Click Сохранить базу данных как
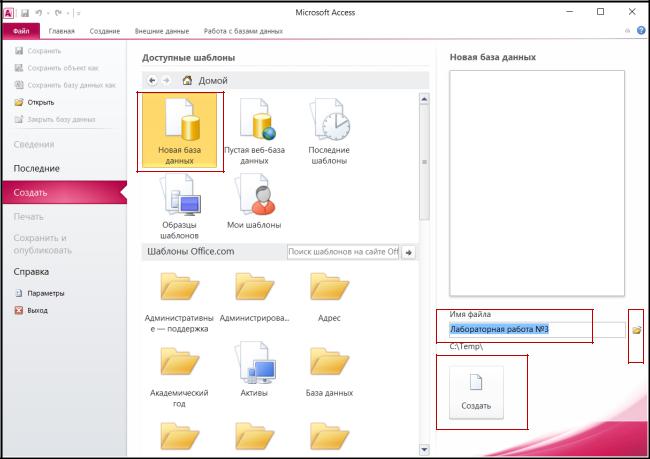 coord(65,85)
